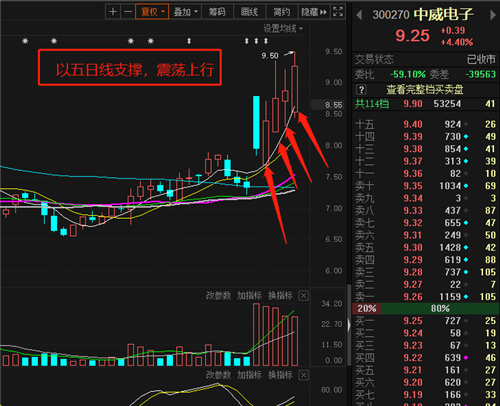Screen dimensions: 500x406
Task: Open the 复权 dropdown
Action: 152,12
